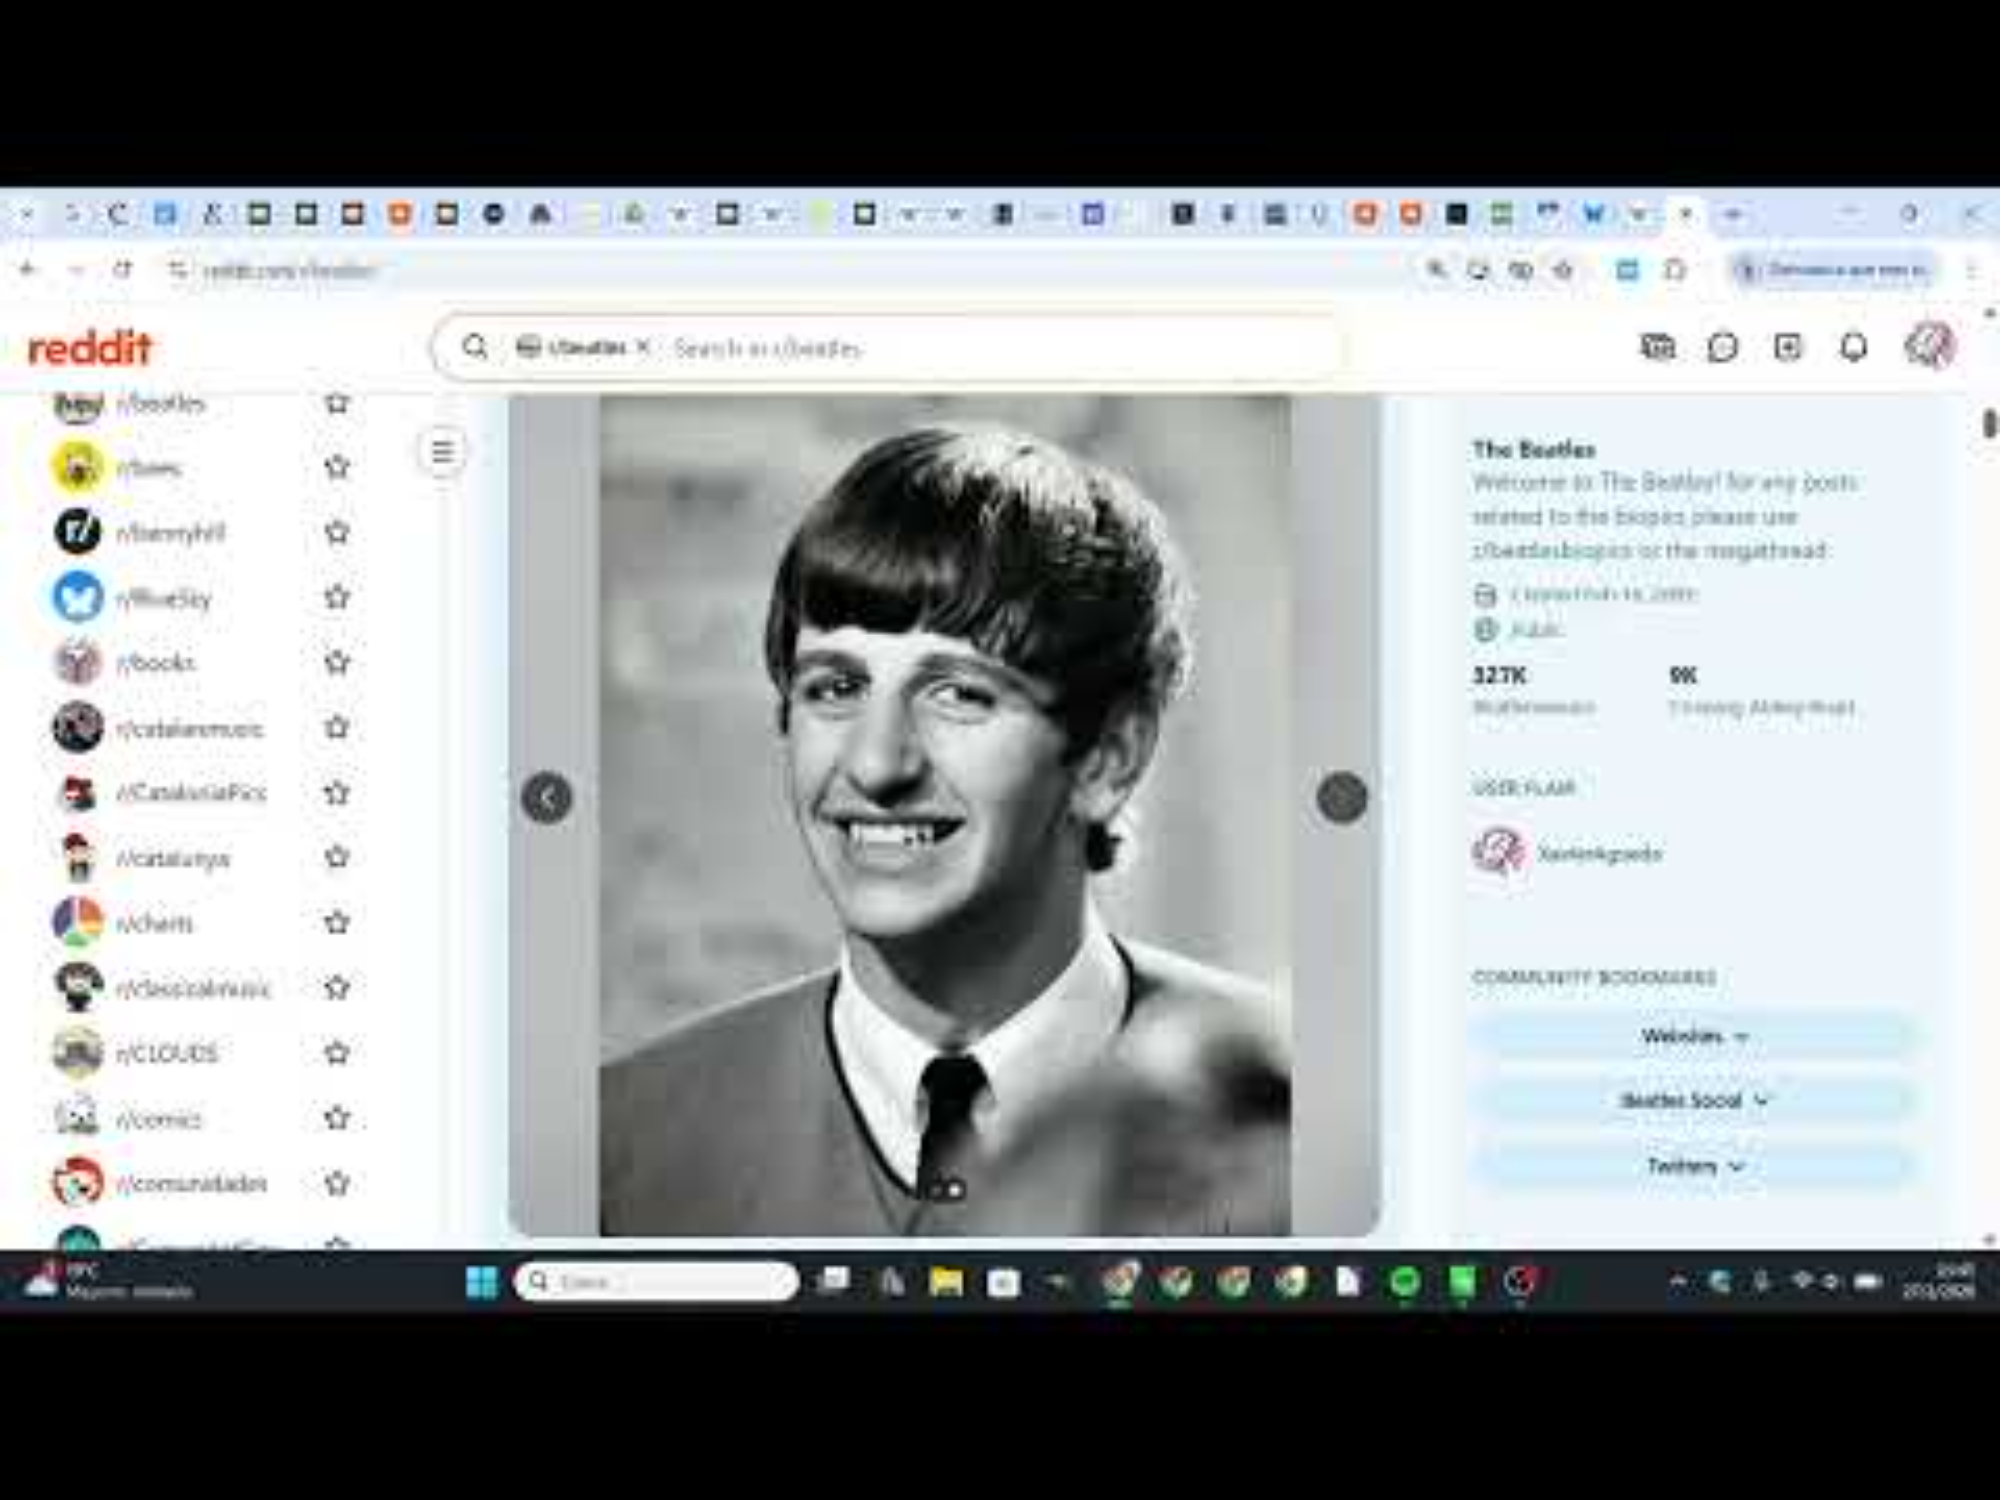Click the Create post plus icon
Viewport: 2000px width, 1500px height.
[1787, 347]
